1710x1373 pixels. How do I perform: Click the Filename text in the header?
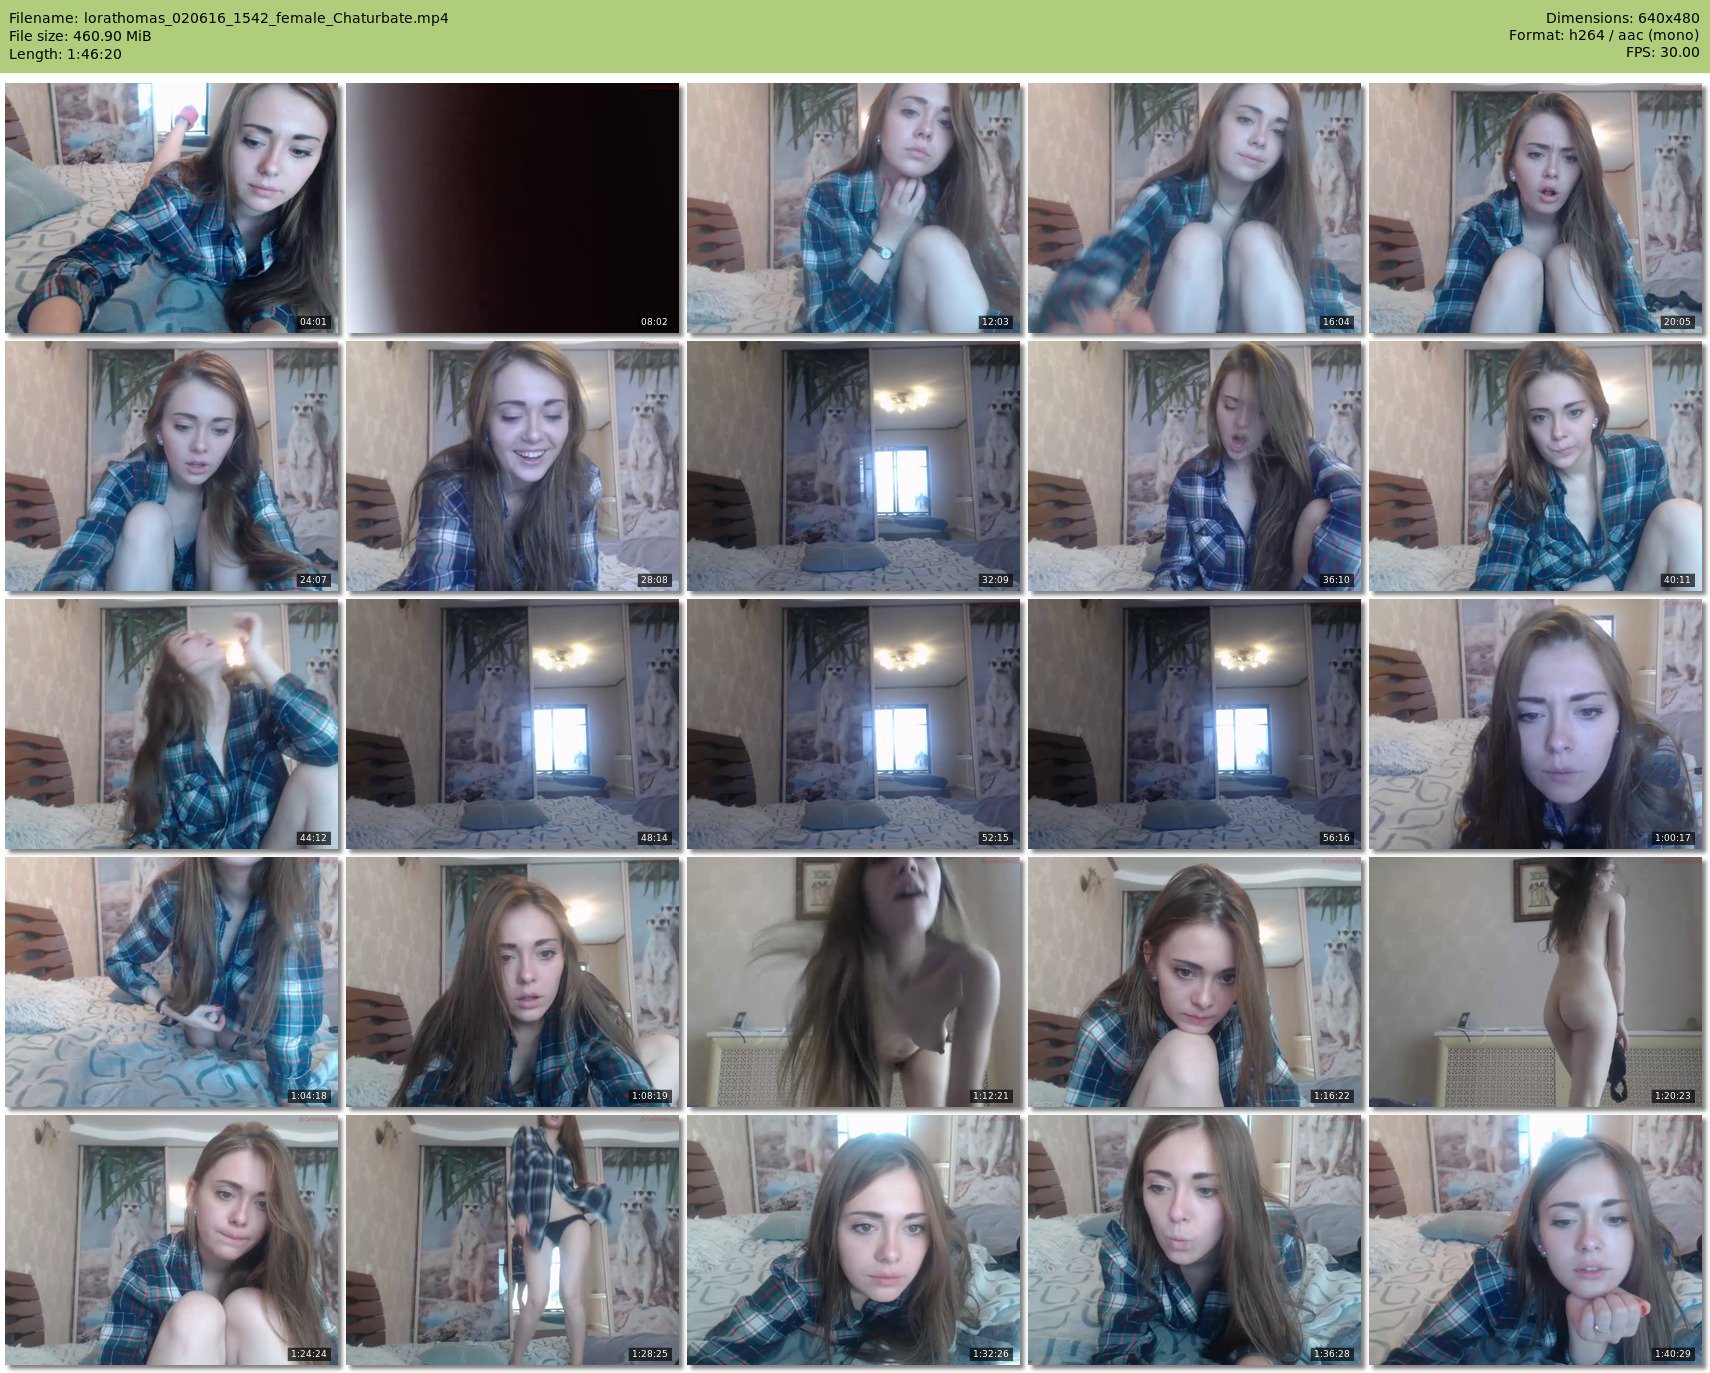click(229, 18)
